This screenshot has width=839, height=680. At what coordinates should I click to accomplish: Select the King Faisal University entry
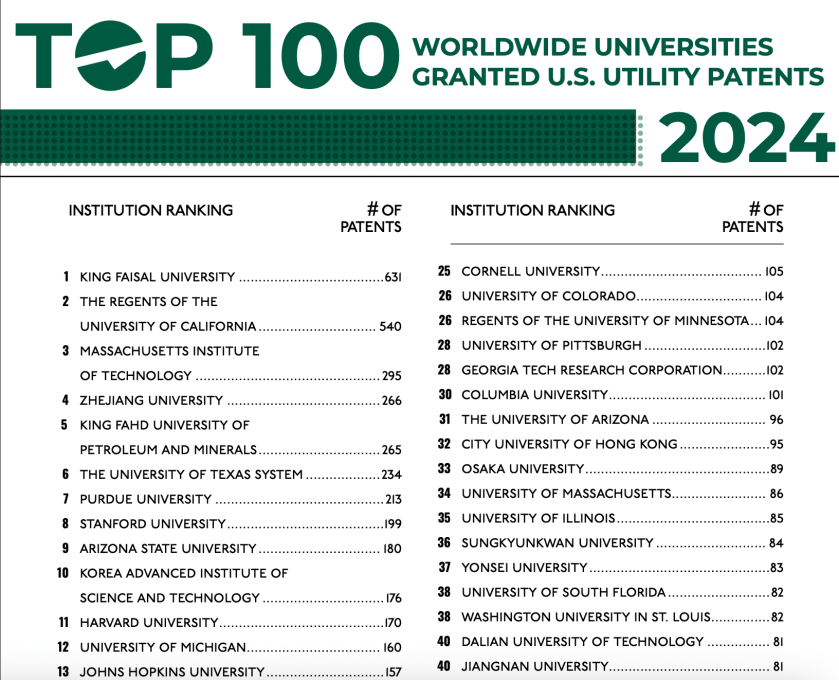tap(157, 277)
